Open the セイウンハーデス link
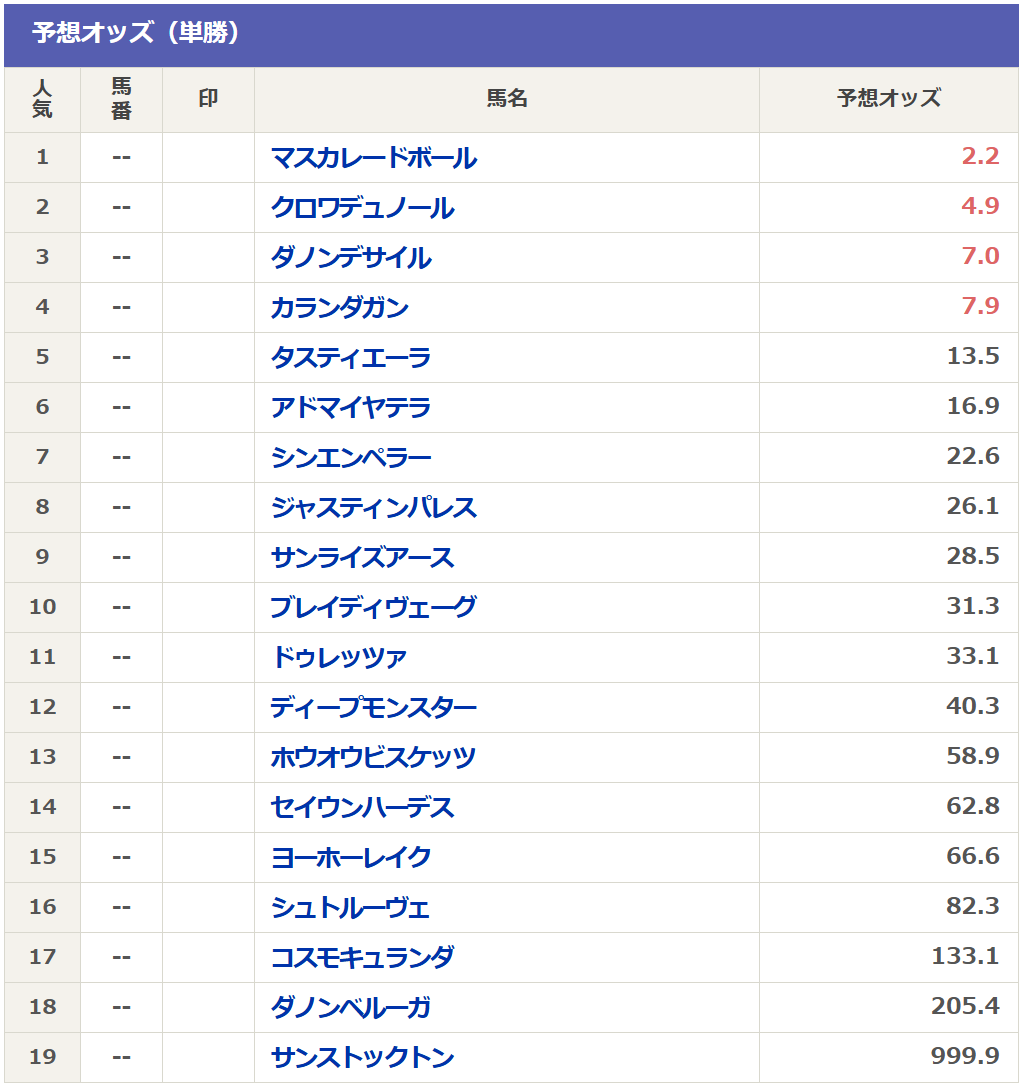Screen dimensions: 1024x1091 (362, 807)
